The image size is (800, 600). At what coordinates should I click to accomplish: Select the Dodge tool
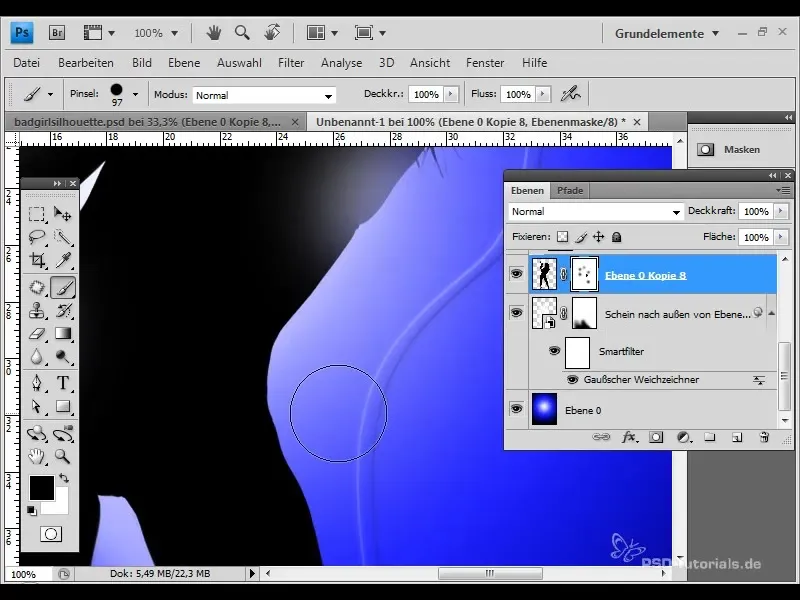point(63,356)
